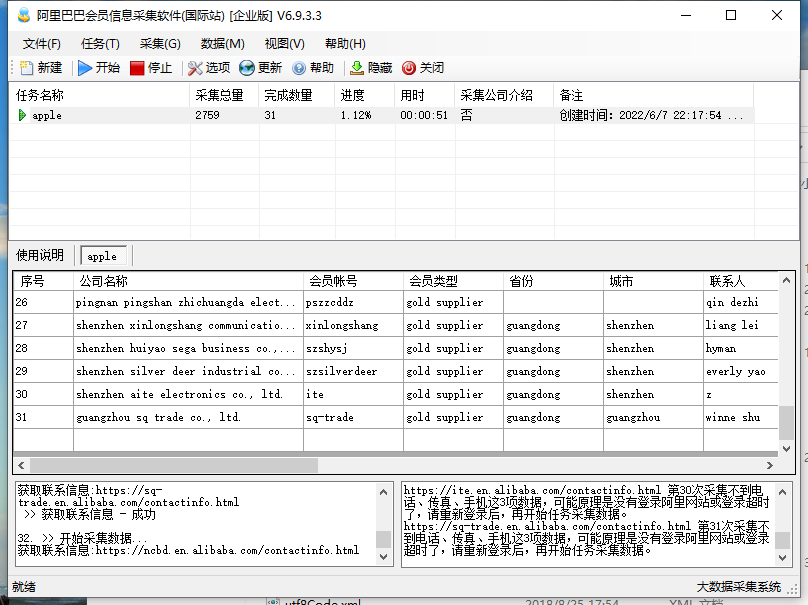The height and width of the screenshot is (605, 808).
Task: Click the green running arrow beside apple task
Action: (22, 115)
